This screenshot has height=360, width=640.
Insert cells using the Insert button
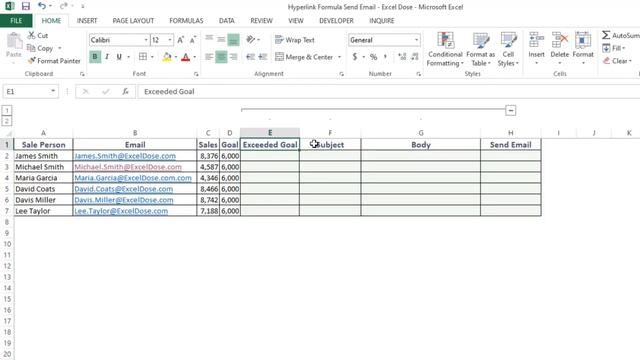536,48
